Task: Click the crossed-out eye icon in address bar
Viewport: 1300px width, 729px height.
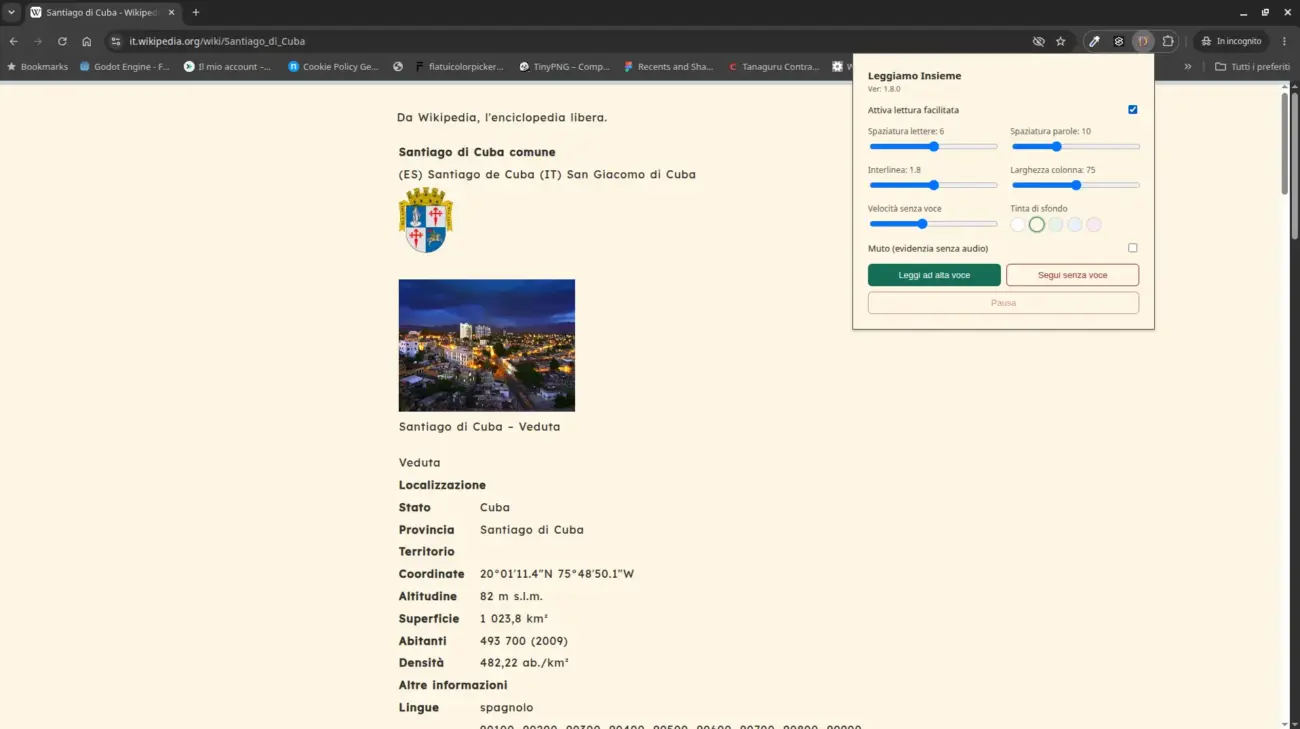Action: tap(1039, 41)
